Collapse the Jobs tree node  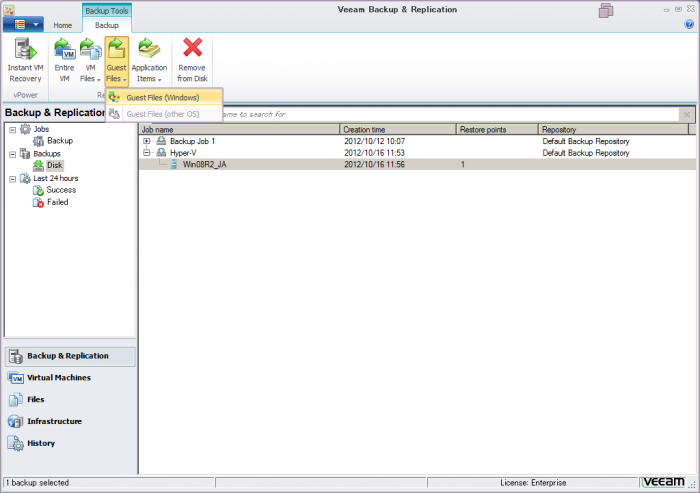tap(12, 130)
